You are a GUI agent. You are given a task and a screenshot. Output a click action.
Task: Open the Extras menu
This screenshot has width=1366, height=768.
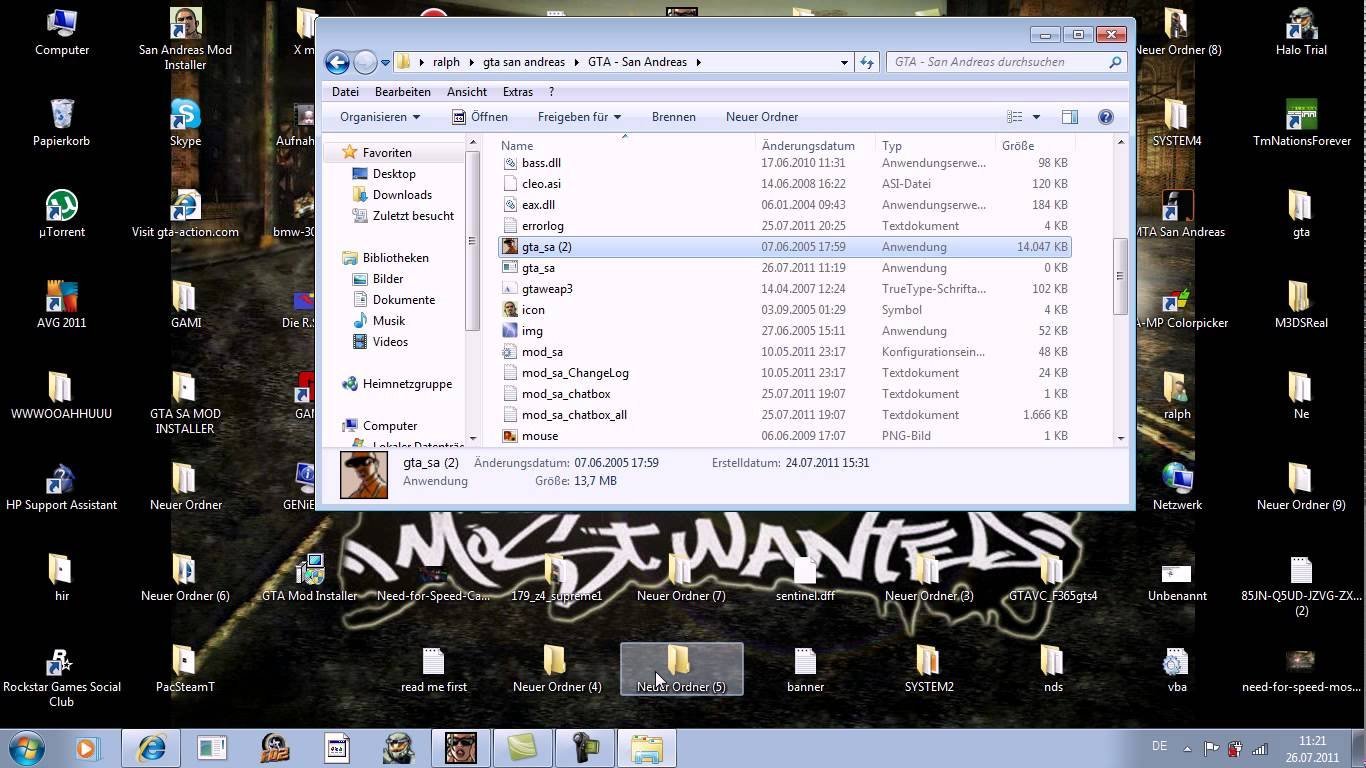click(517, 92)
